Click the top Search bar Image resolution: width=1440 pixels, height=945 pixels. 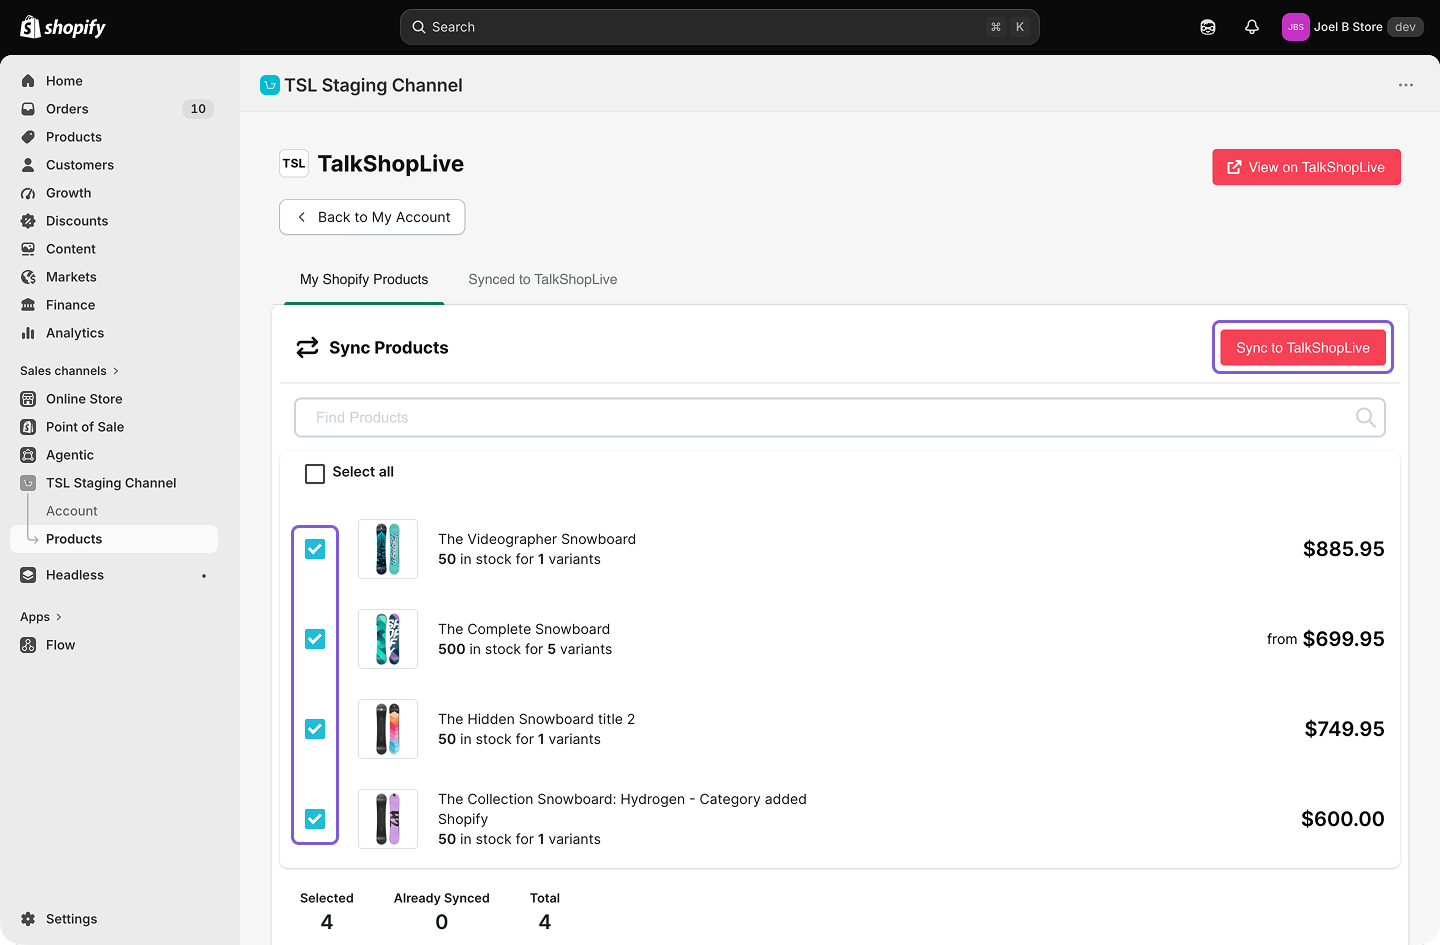pos(720,27)
